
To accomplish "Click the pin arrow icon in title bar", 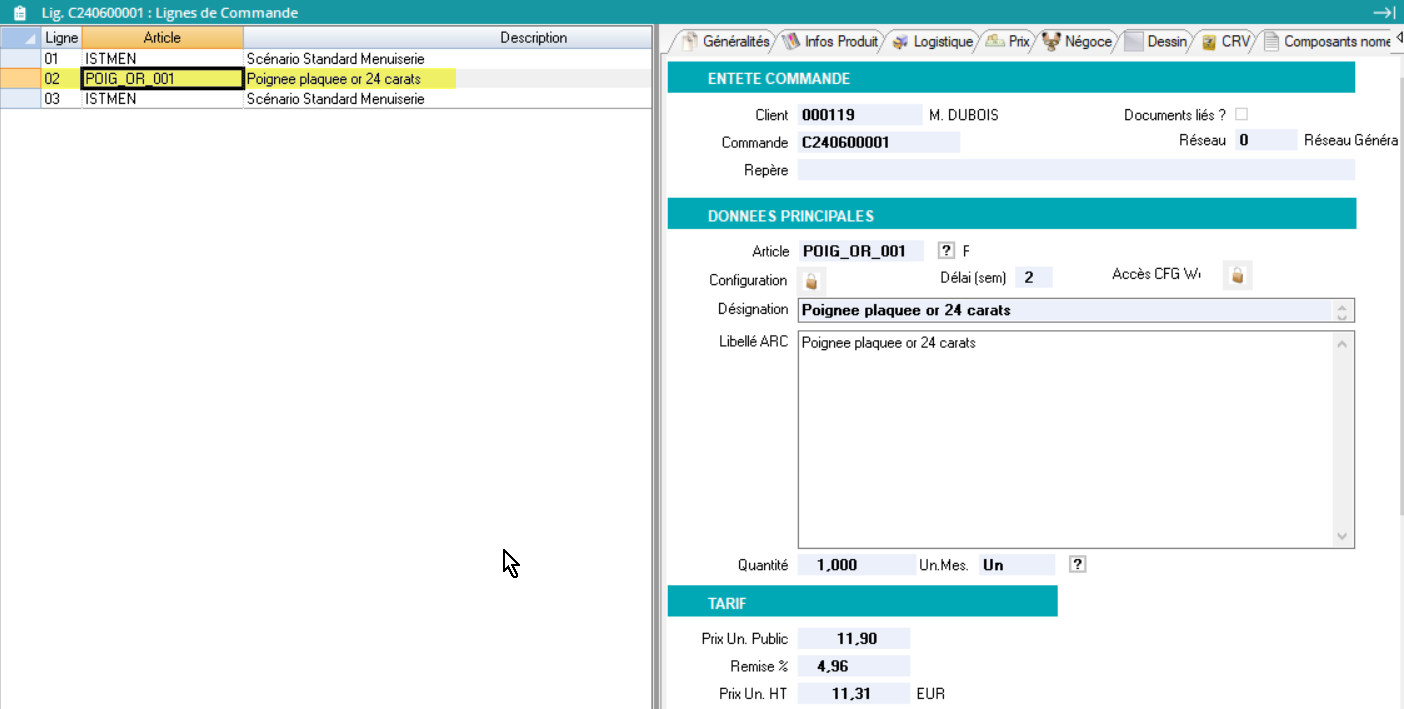I will (x=1384, y=12).
